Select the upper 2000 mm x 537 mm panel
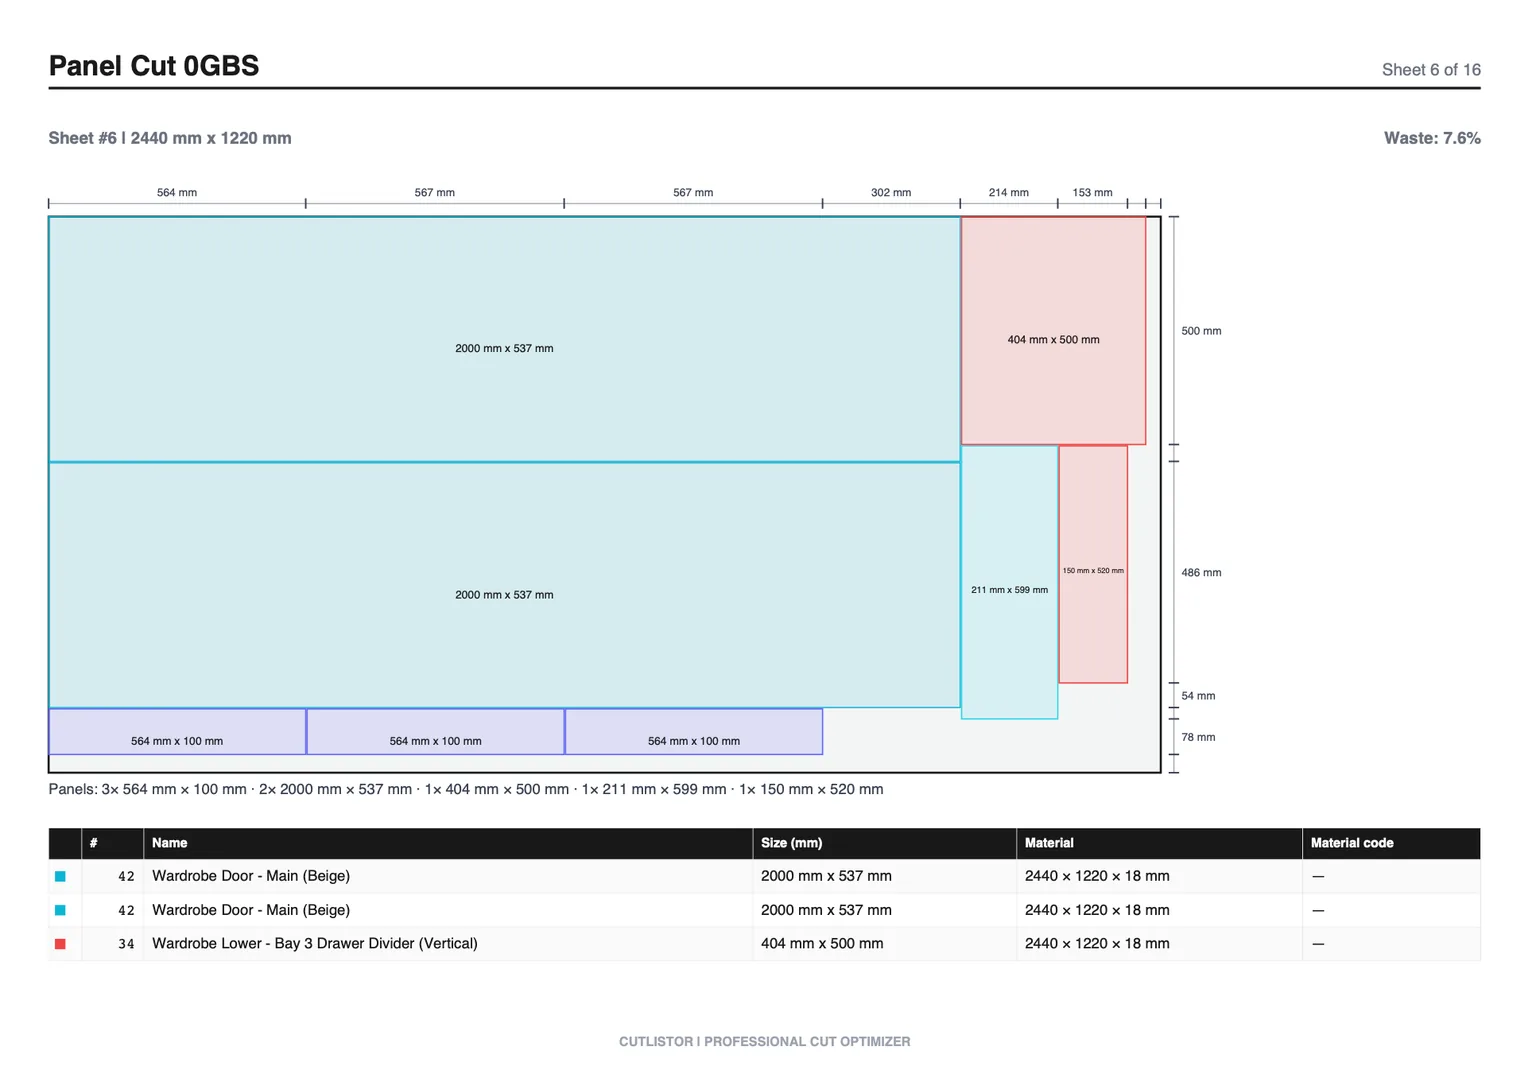The width and height of the screenshot is (1536, 1081). click(x=504, y=339)
